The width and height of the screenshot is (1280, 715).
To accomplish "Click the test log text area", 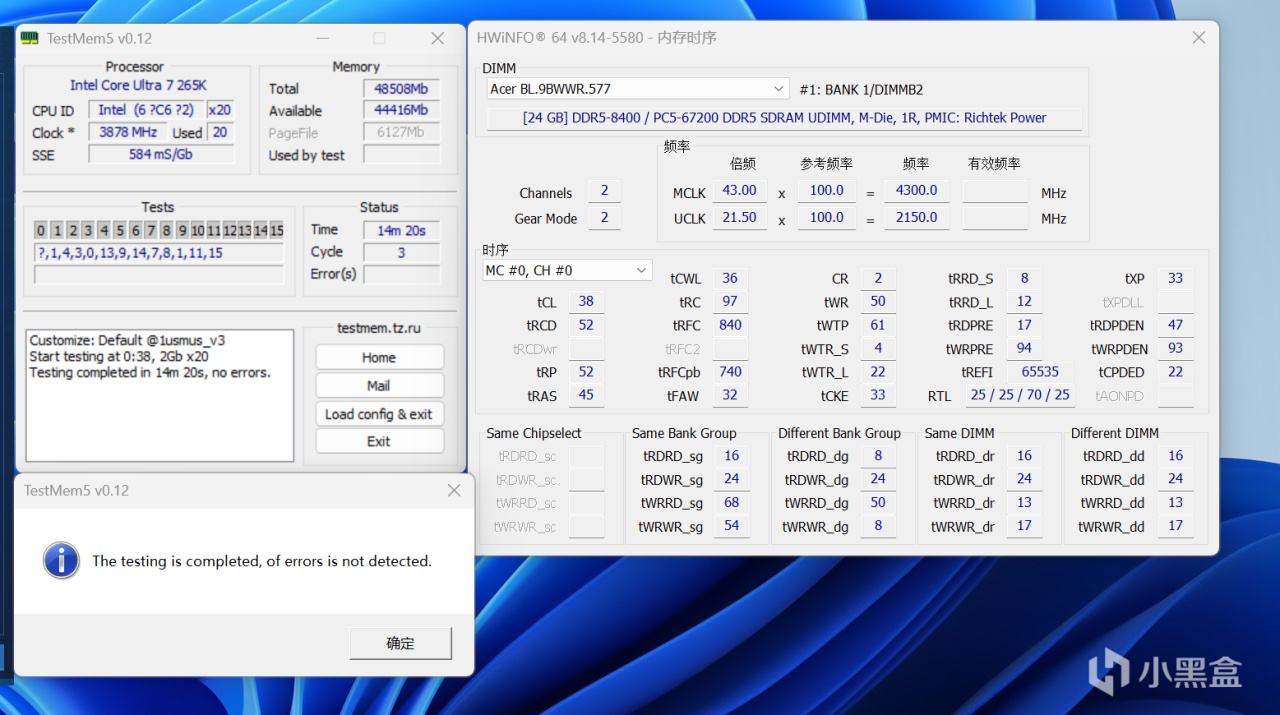I will coord(160,395).
